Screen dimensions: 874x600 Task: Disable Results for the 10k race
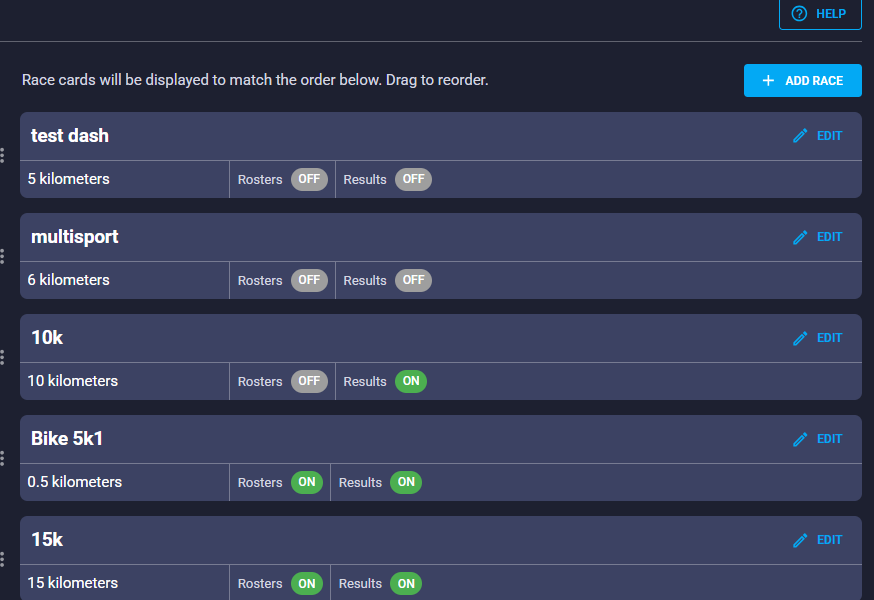point(411,381)
